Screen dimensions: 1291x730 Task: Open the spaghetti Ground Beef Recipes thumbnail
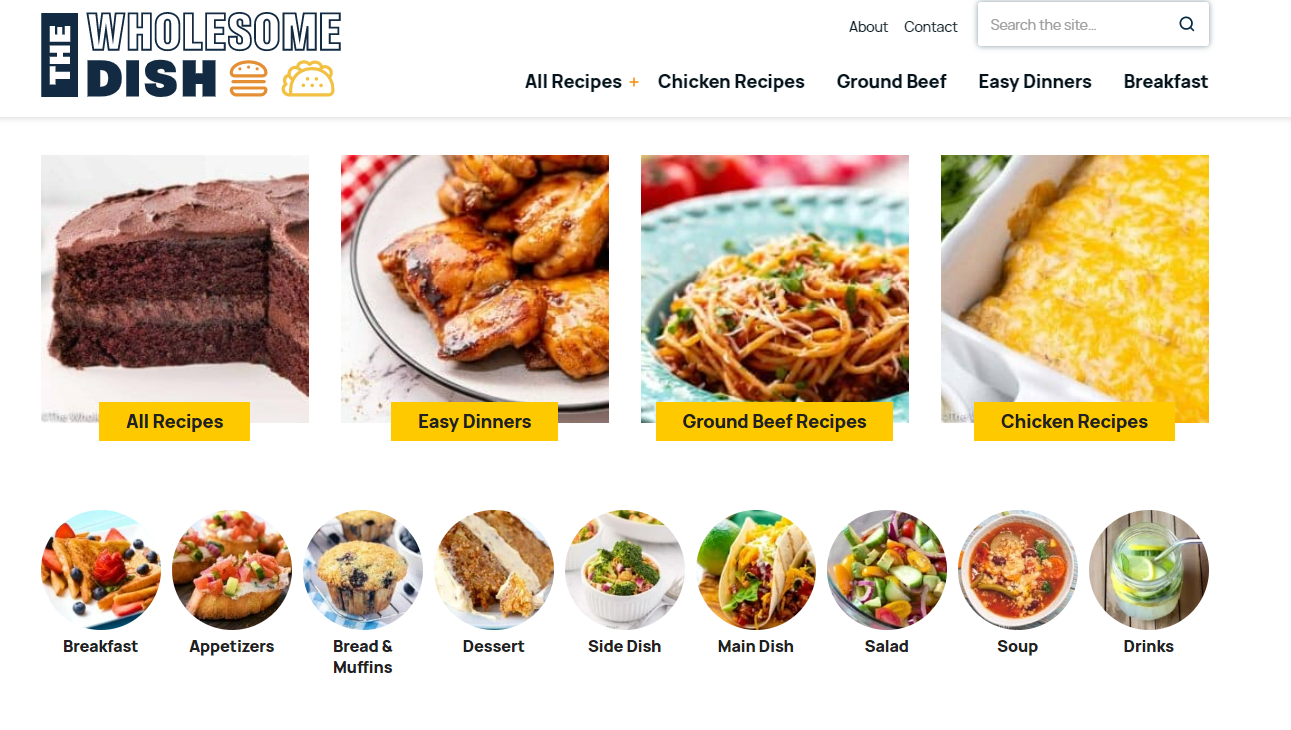[x=775, y=289]
